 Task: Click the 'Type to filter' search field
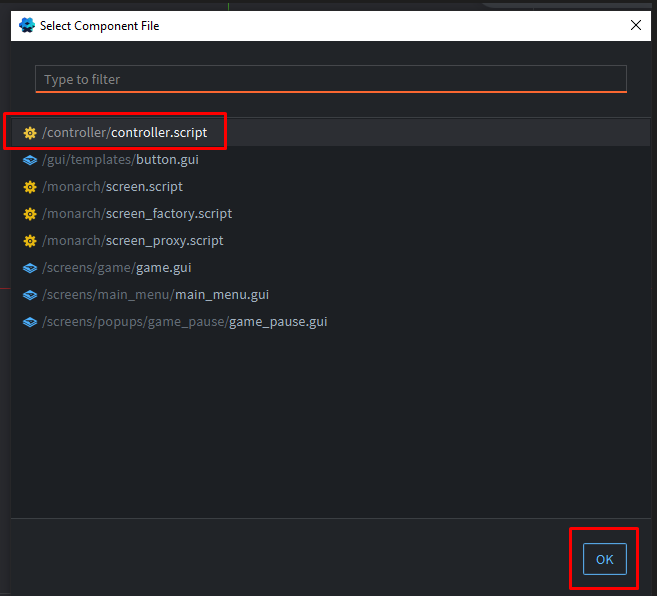click(x=330, y=79)
